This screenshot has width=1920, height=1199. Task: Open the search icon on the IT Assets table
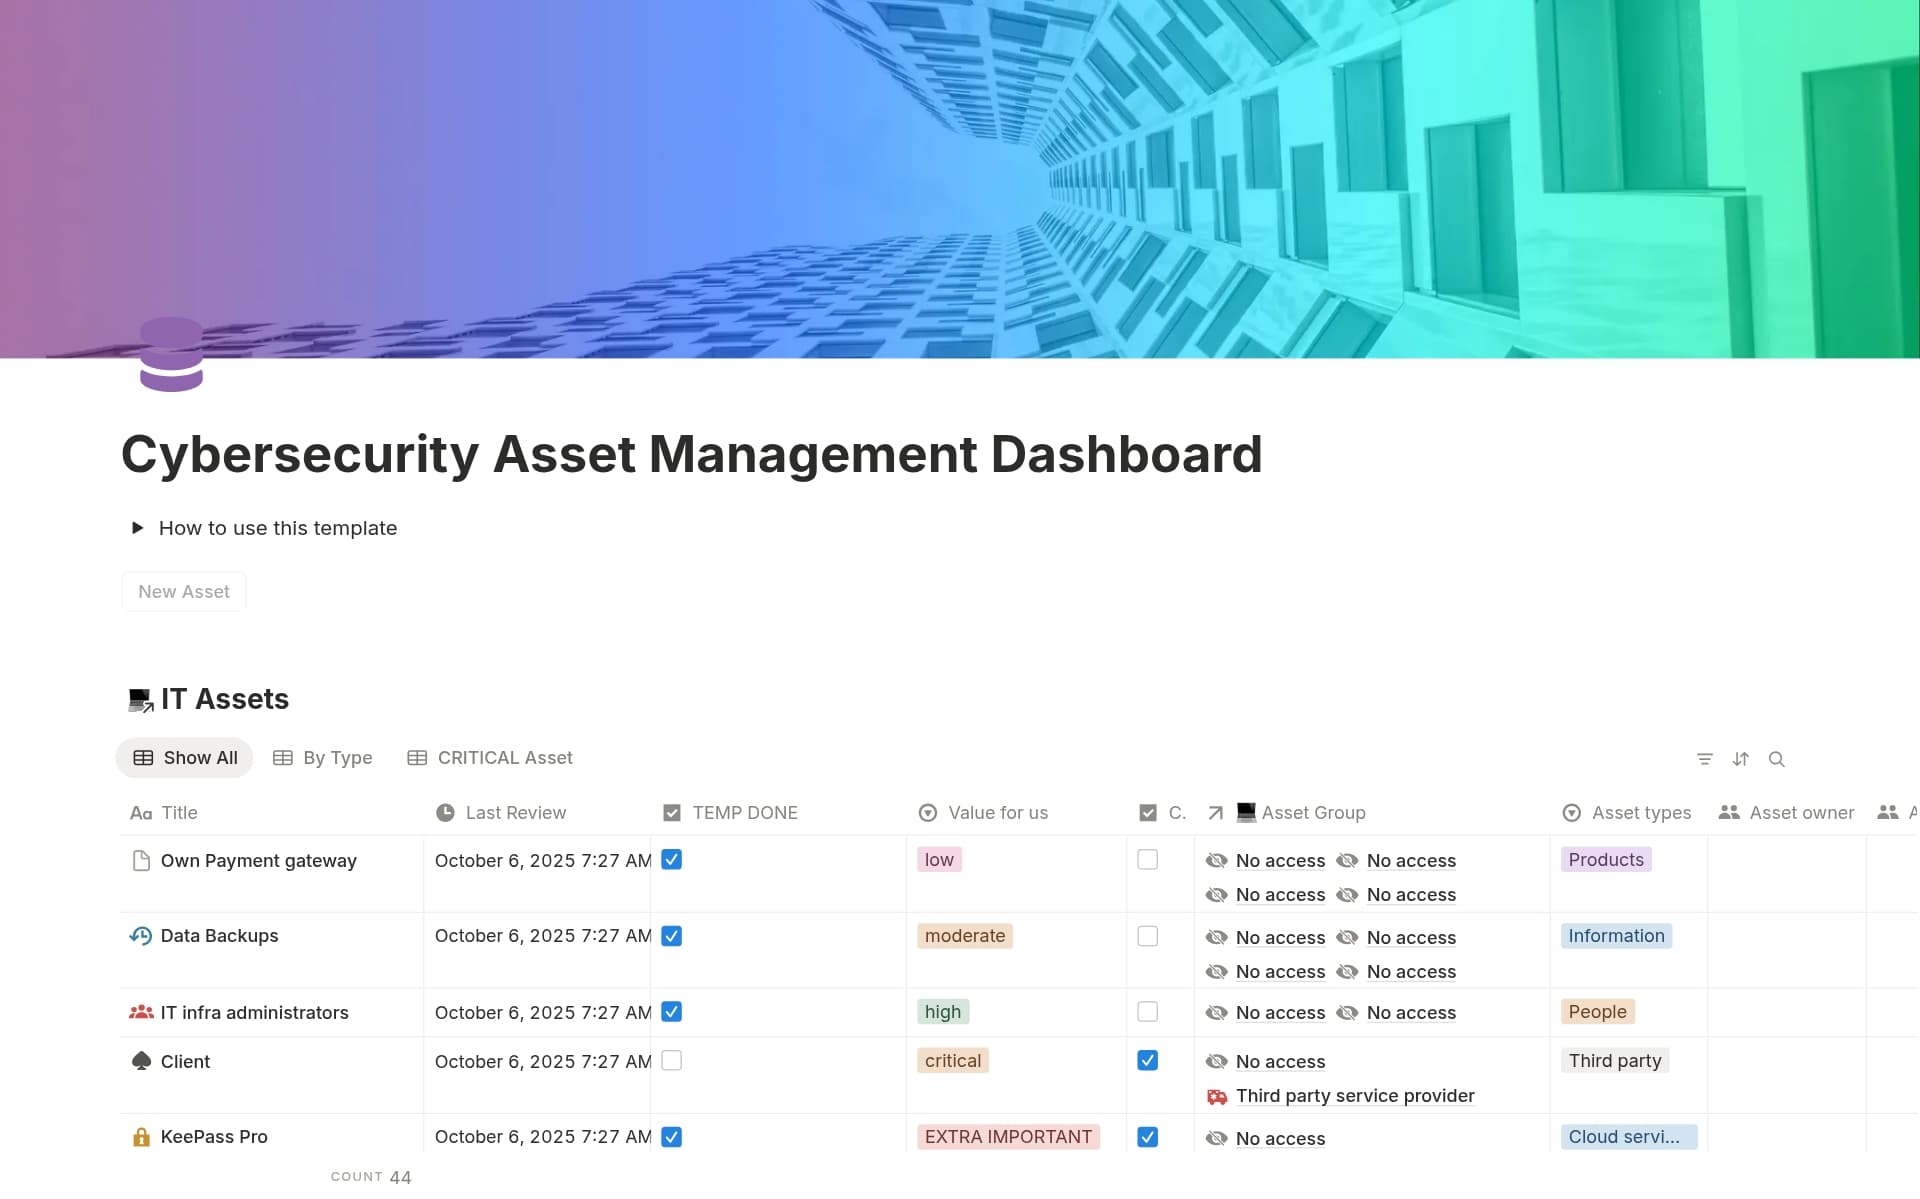pyautogui.click(x=1777, y=759)
